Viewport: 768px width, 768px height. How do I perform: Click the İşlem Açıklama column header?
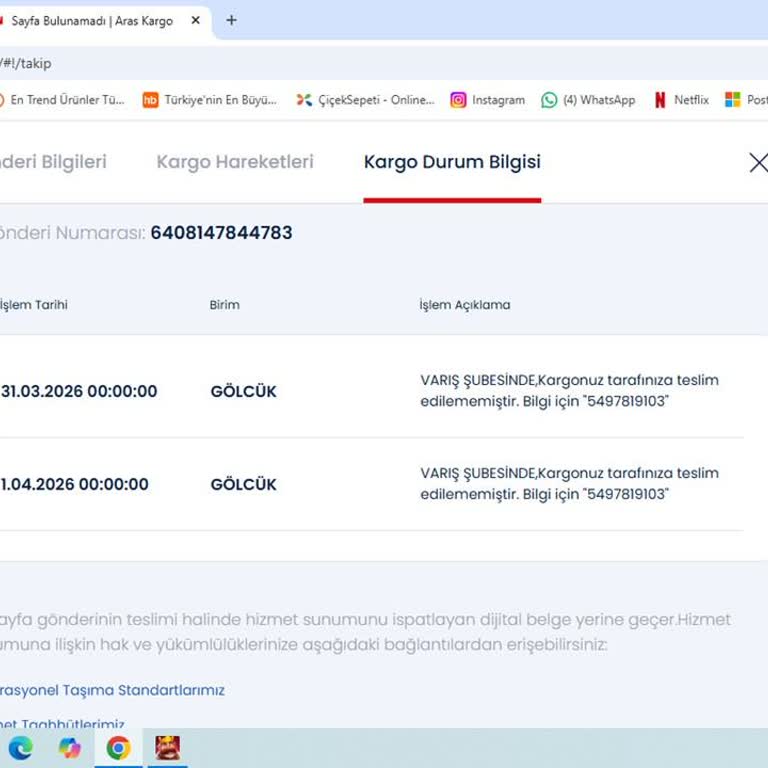pos(465,305)
